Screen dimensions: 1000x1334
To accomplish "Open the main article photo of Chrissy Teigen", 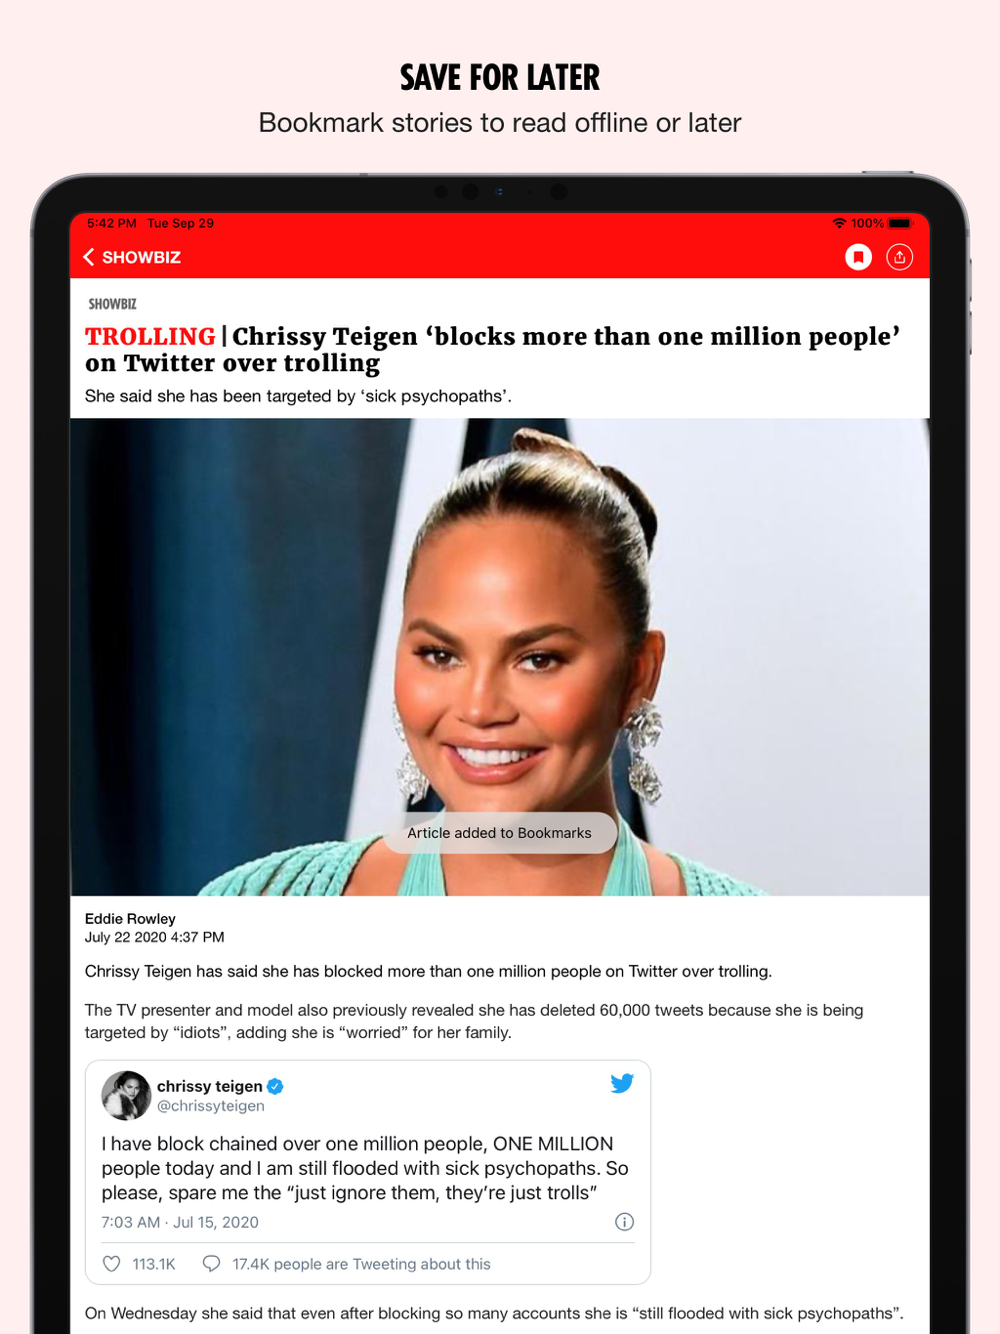I will (x=500, y=657).
